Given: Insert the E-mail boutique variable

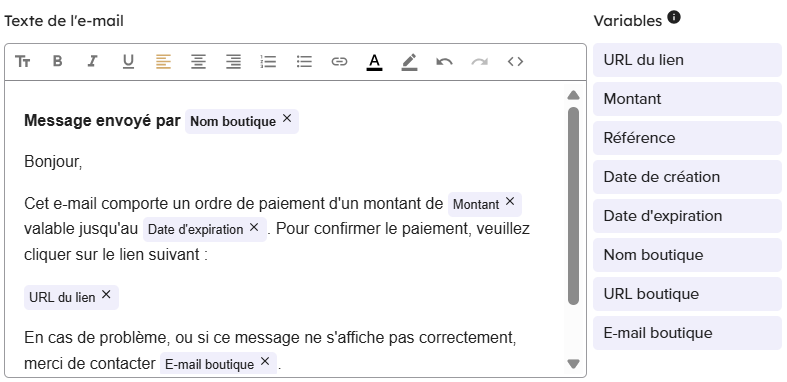Looking at the screenshot, I should (687, 333).
